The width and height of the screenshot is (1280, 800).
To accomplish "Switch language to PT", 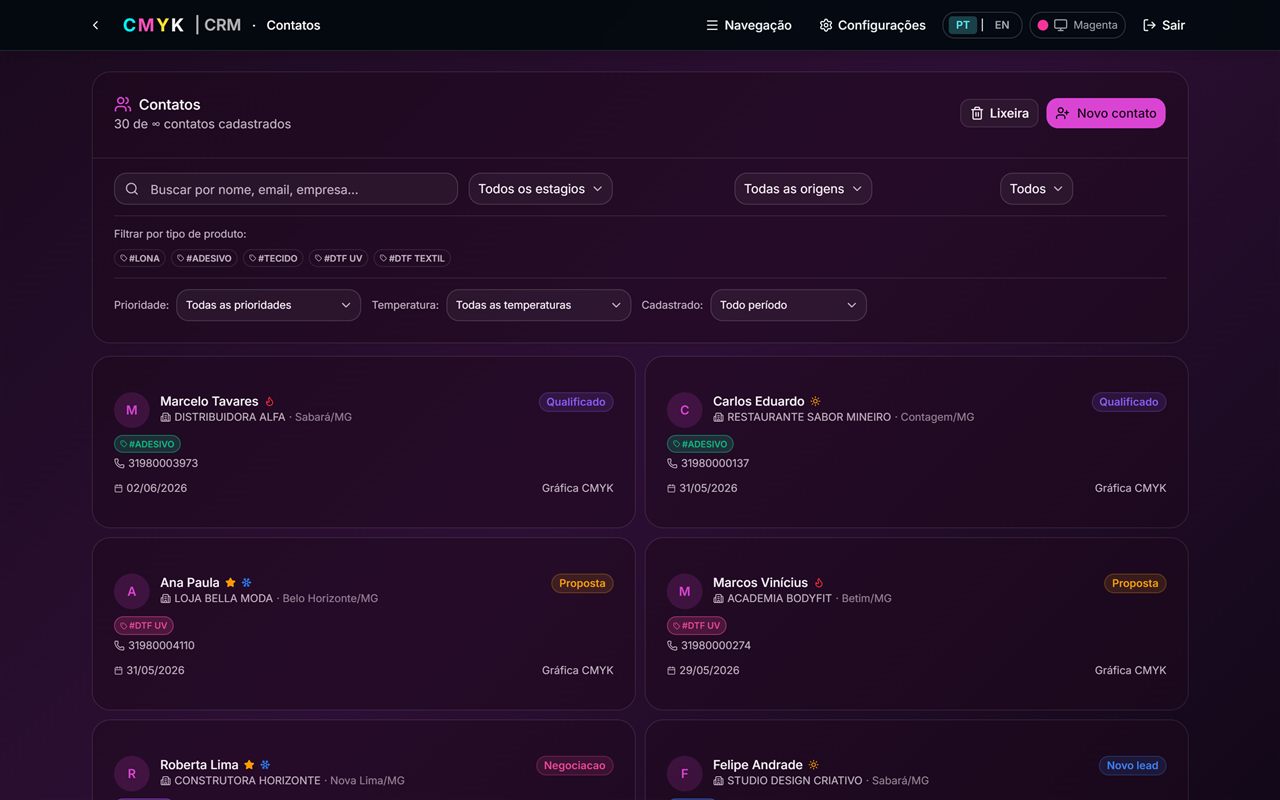I will [962, 25].
